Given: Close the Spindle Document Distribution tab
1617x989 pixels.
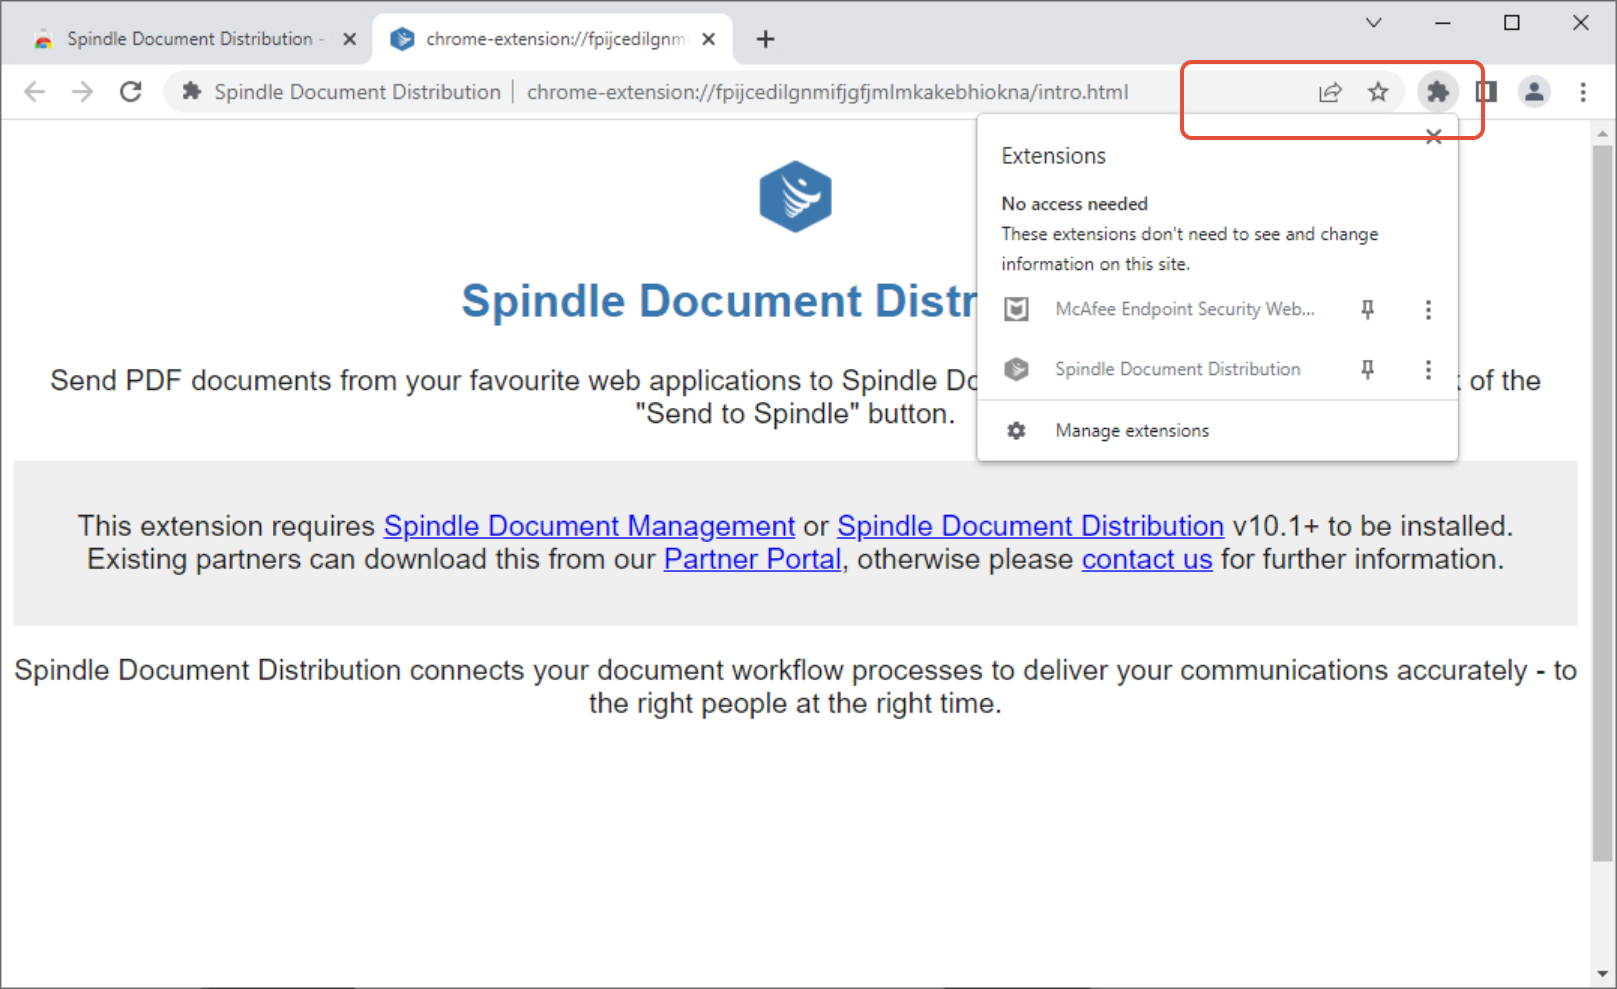Looking at the screenshot, I should pyautogui.click(x=350, y=39).
